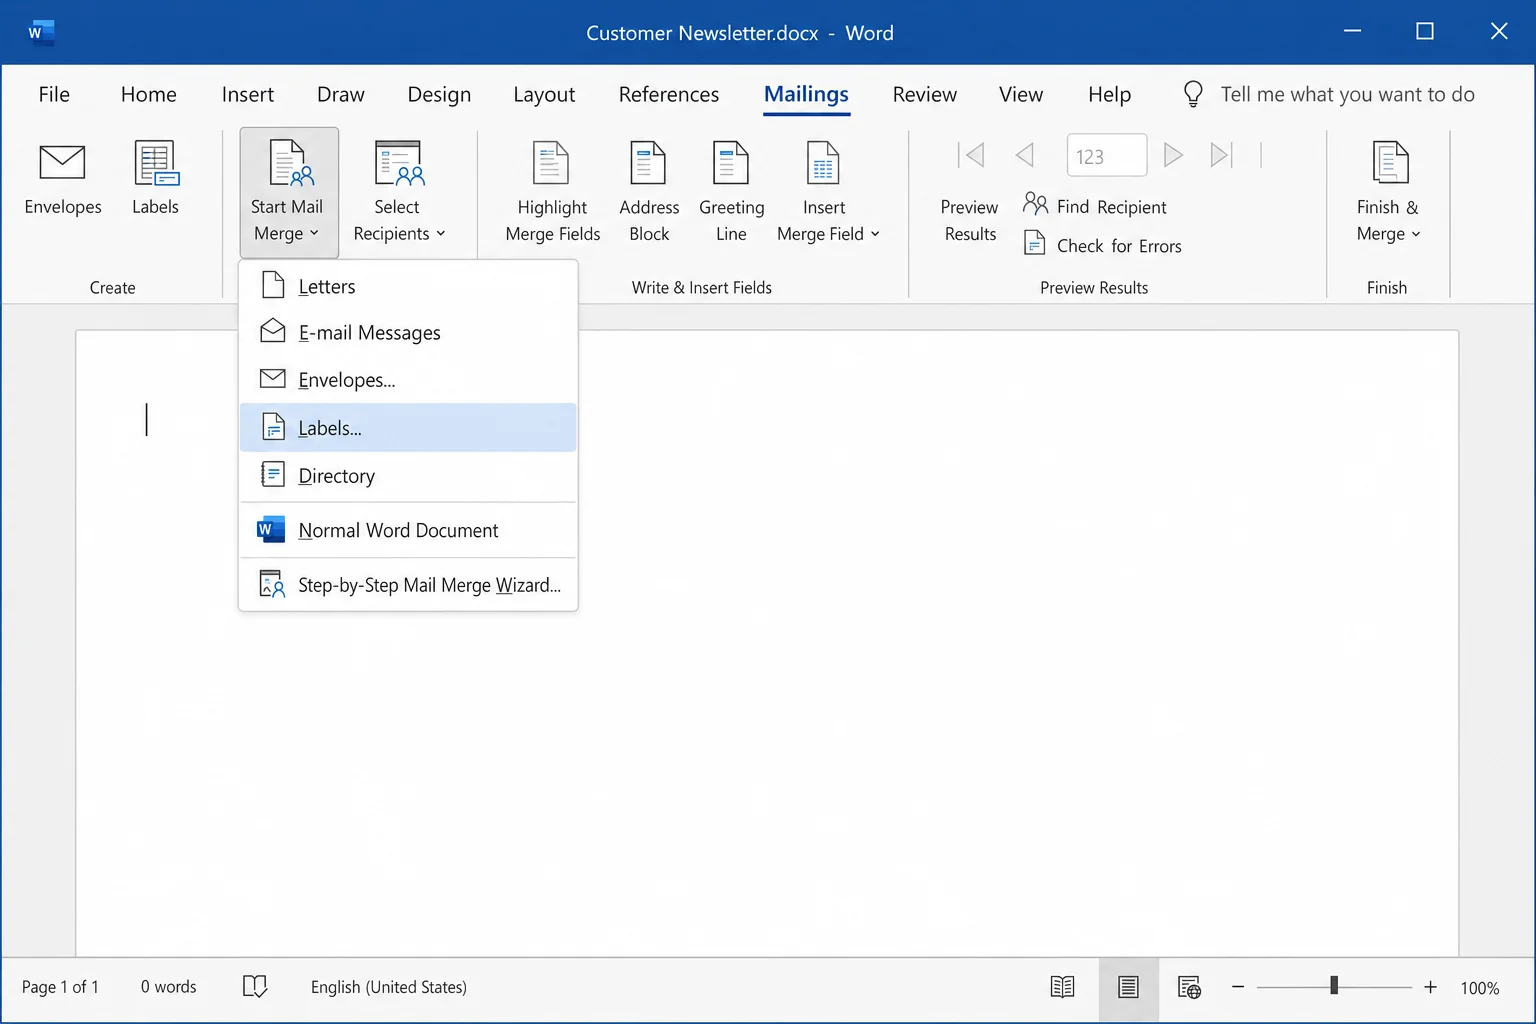
Task: Close the Word window
Action: tap(1499, 31)
